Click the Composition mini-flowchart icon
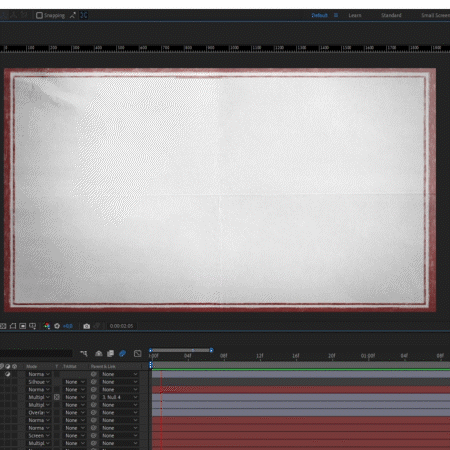 click(84, 353)
